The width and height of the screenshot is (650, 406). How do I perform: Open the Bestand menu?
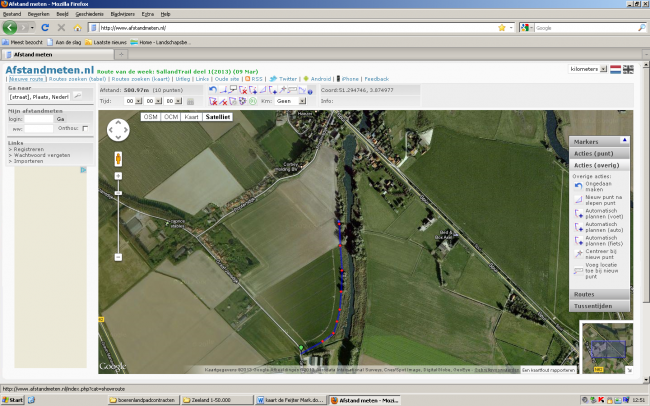[12, 14]
